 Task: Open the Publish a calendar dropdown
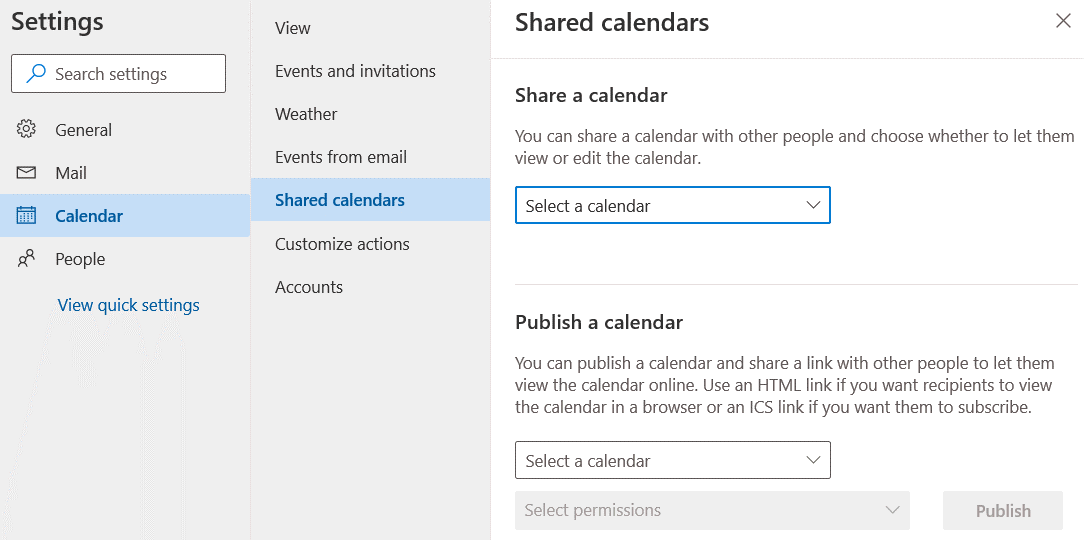[x=672, y=461]
